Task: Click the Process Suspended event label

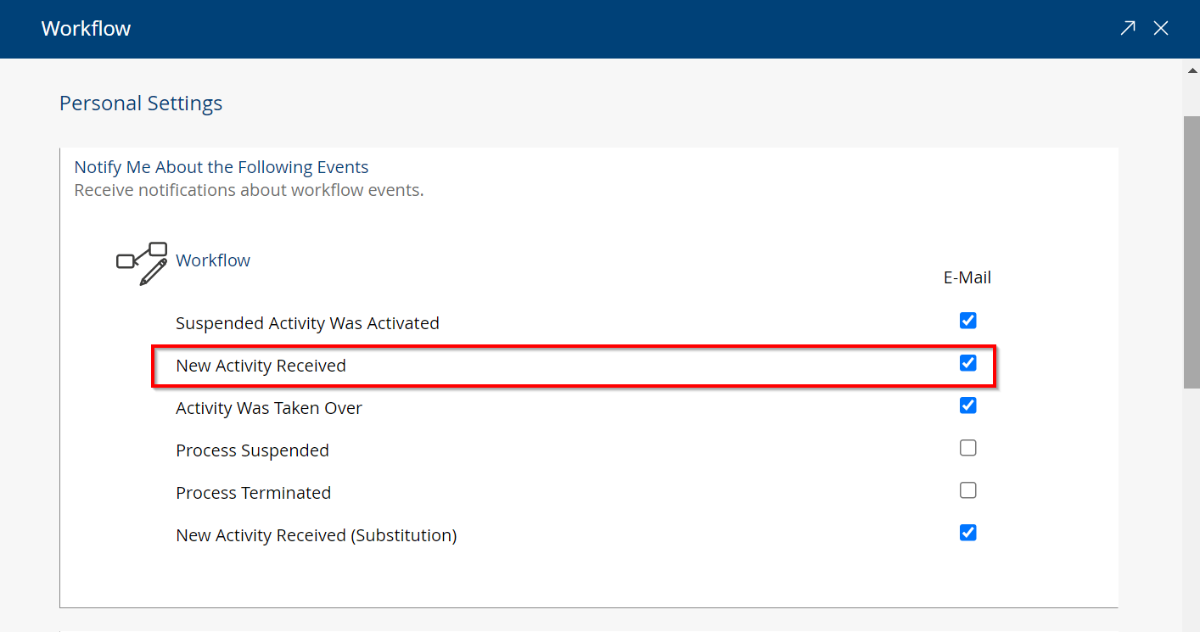Action: pyautogui.click(x=252, y=451)
